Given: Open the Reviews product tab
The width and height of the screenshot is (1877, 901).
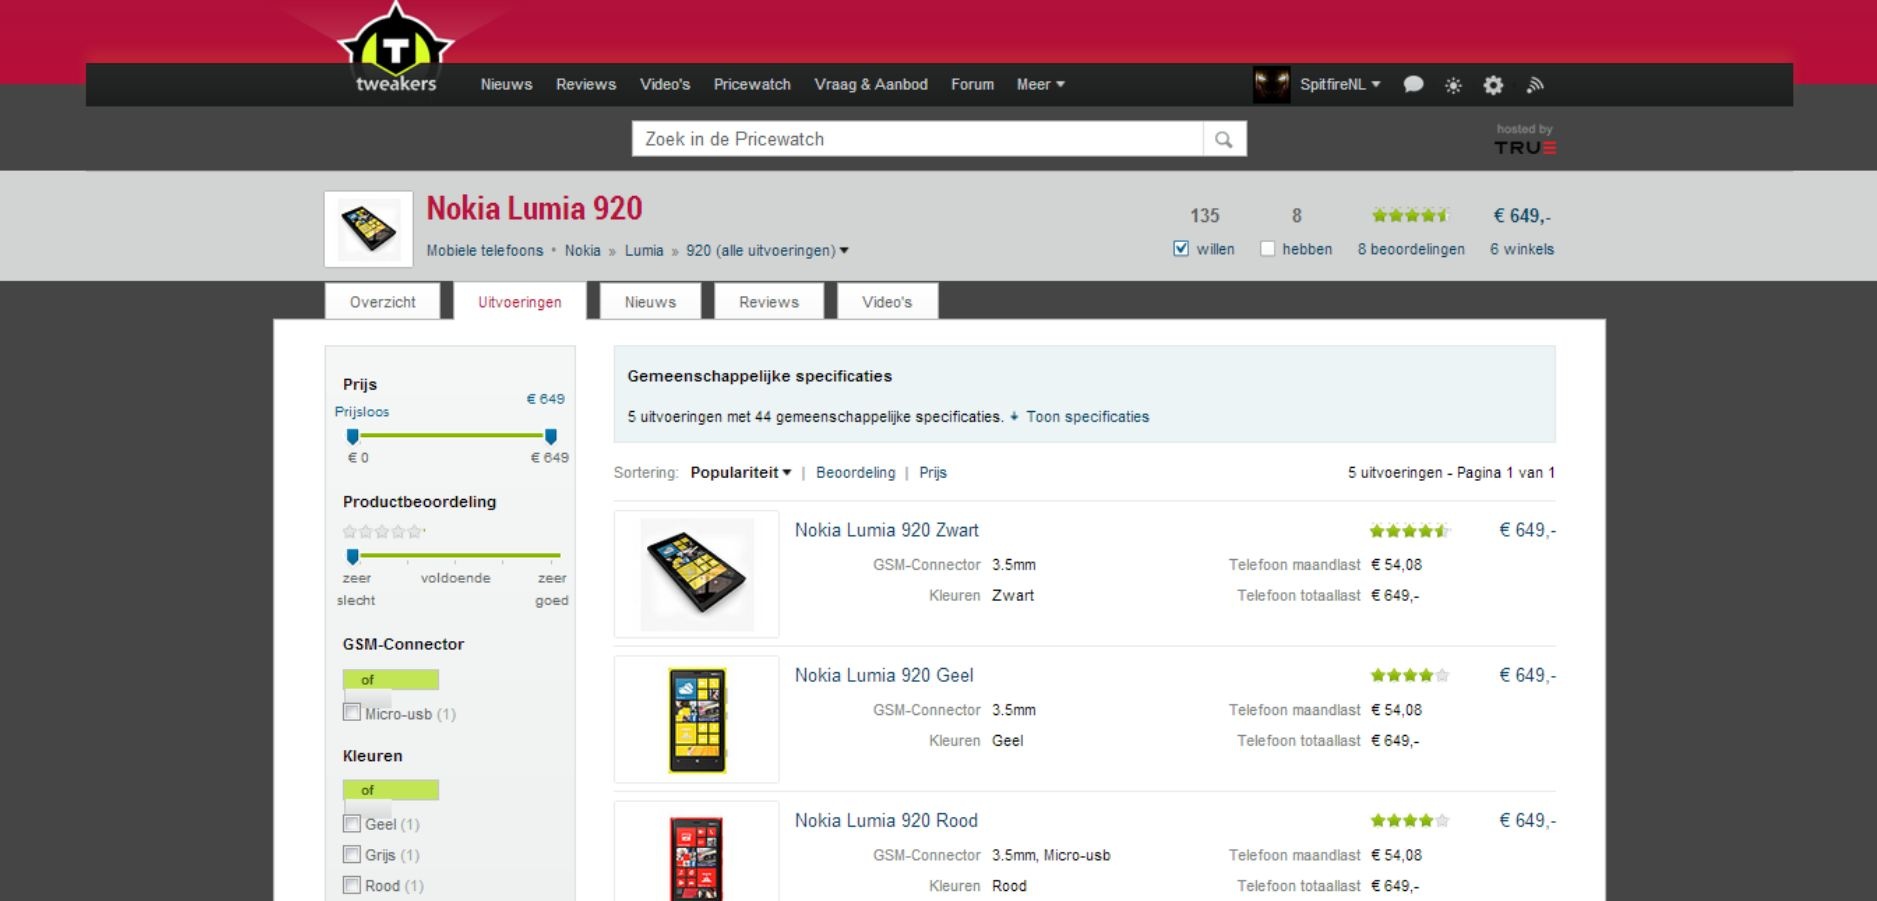Looking at the screenshot, I should coord(769,302).
